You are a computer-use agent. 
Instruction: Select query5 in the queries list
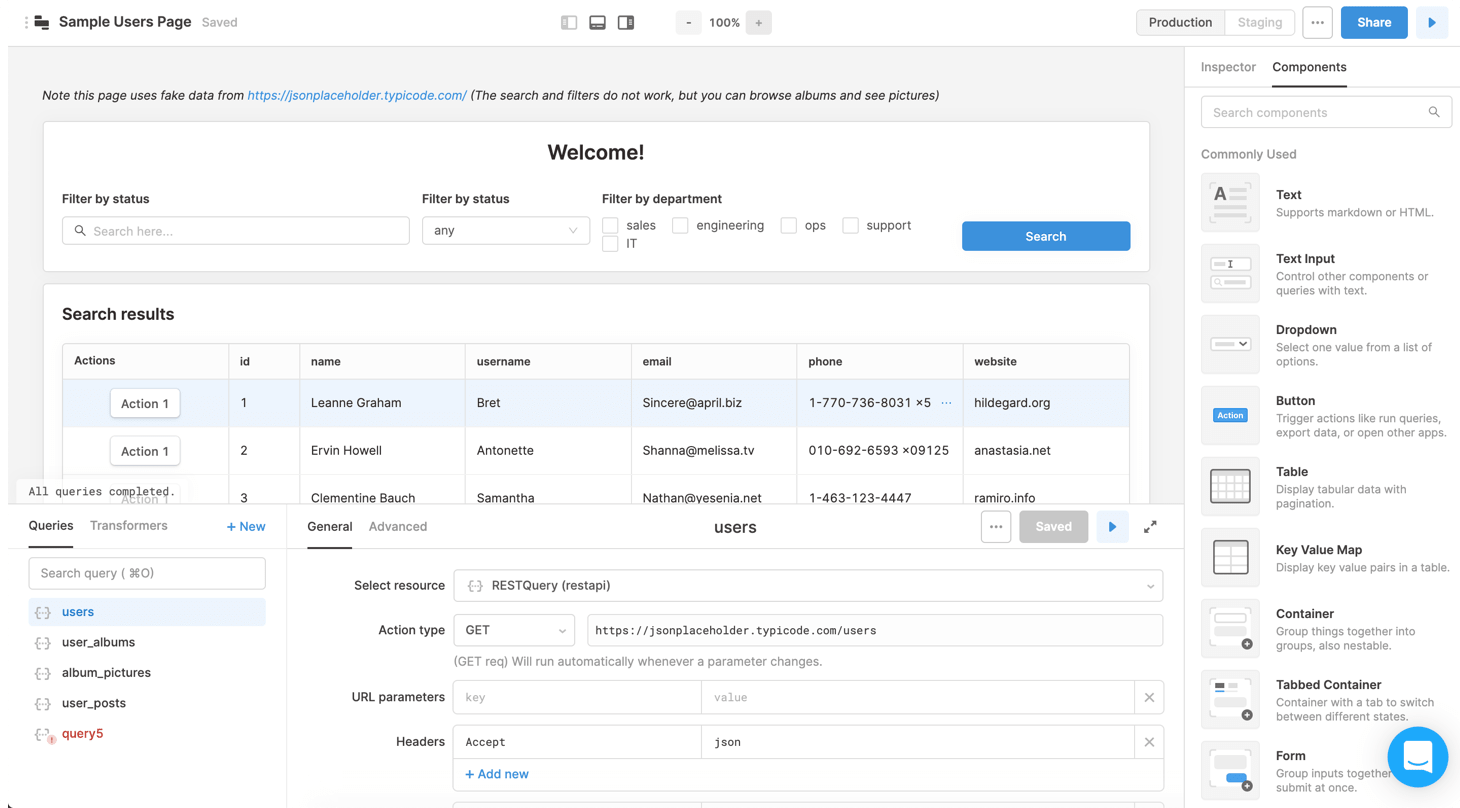pos(82,733)
